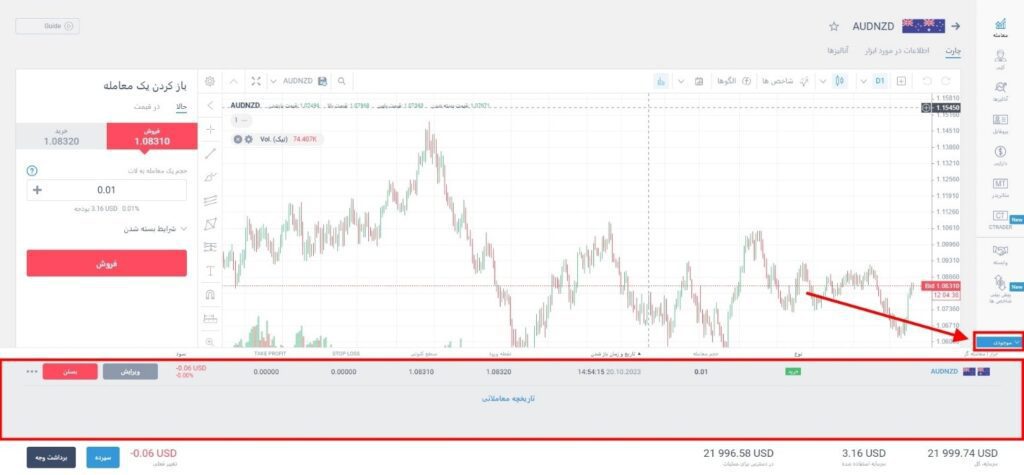The height and width of the screenshot is (475, 1024).
Task: Toggle fullscreen chart view
Action: [x=256, y=81]
